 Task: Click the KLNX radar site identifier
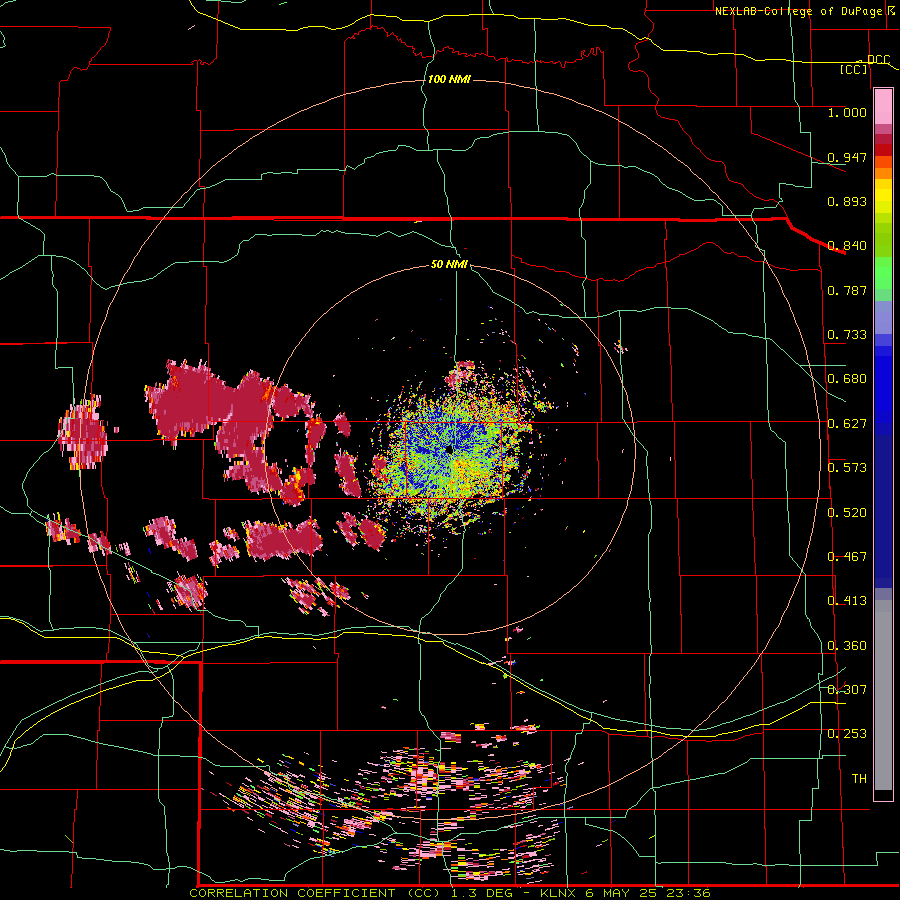(559, 893)
